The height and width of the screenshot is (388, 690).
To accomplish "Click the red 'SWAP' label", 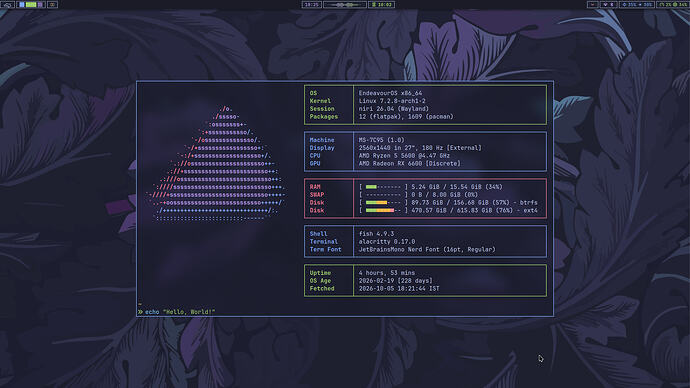I will click(x=316, y=195).
